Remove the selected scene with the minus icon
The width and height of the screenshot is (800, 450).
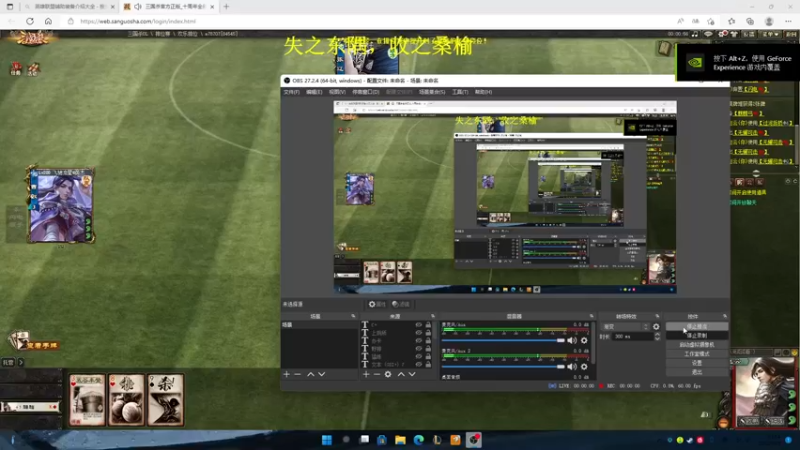297,374
